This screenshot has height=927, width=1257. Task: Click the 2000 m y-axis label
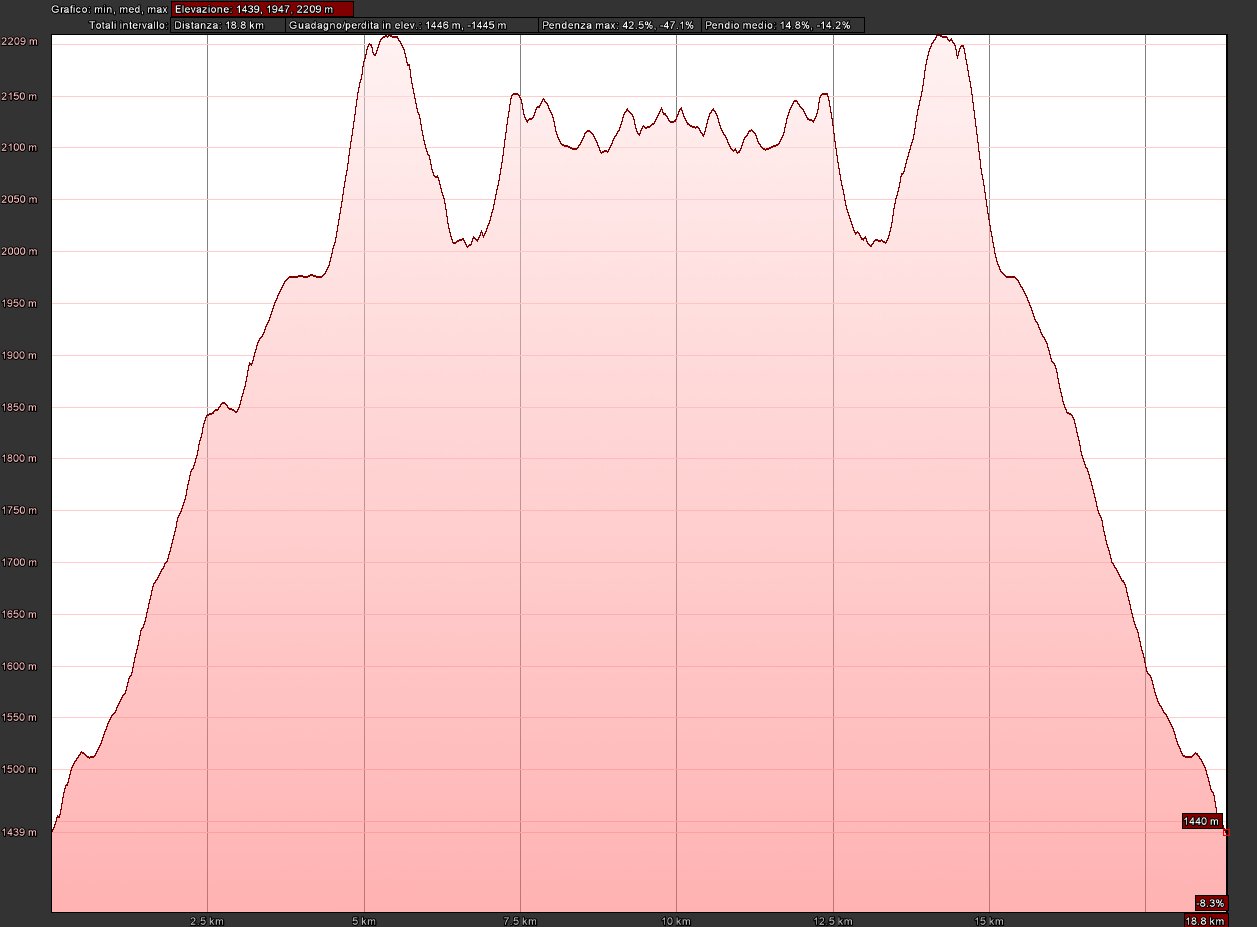[x=19, y=252]
